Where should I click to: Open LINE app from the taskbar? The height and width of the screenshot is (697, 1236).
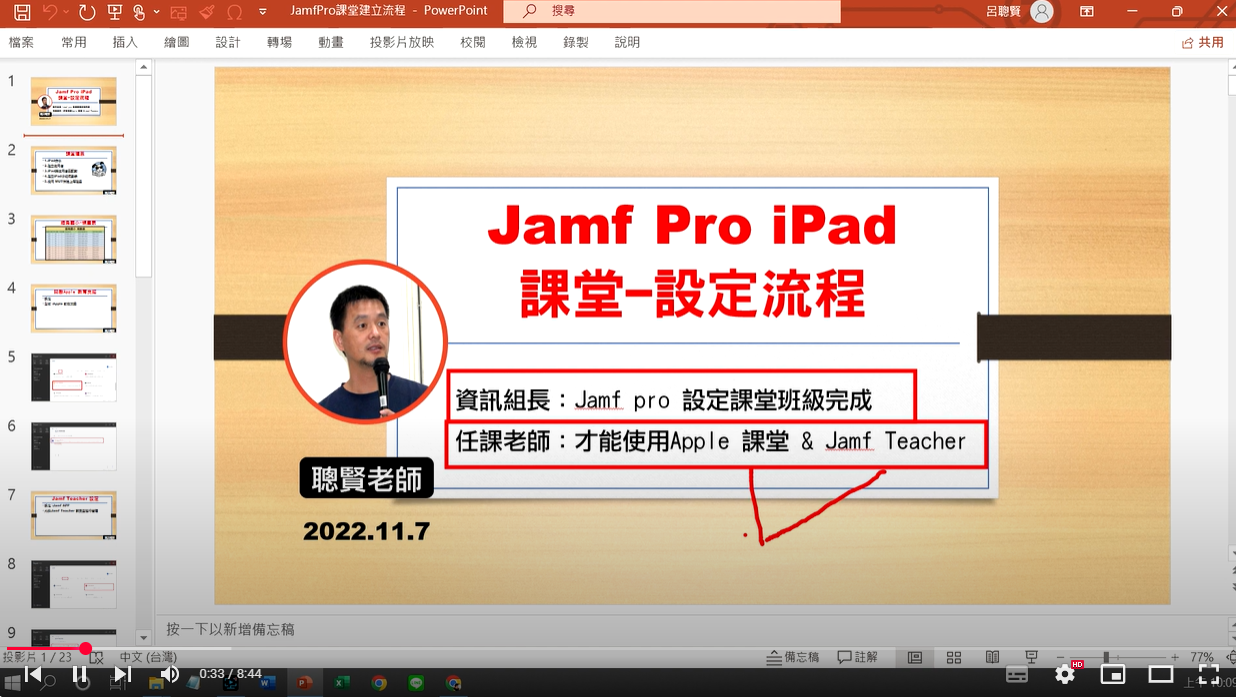click(x=416, y=683)
